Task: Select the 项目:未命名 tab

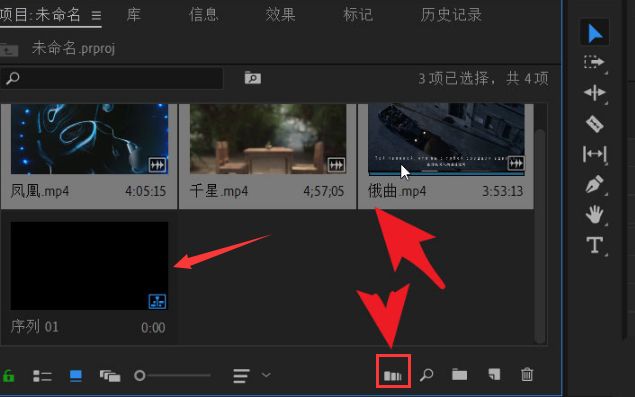Action: click(x=40, y=15)
